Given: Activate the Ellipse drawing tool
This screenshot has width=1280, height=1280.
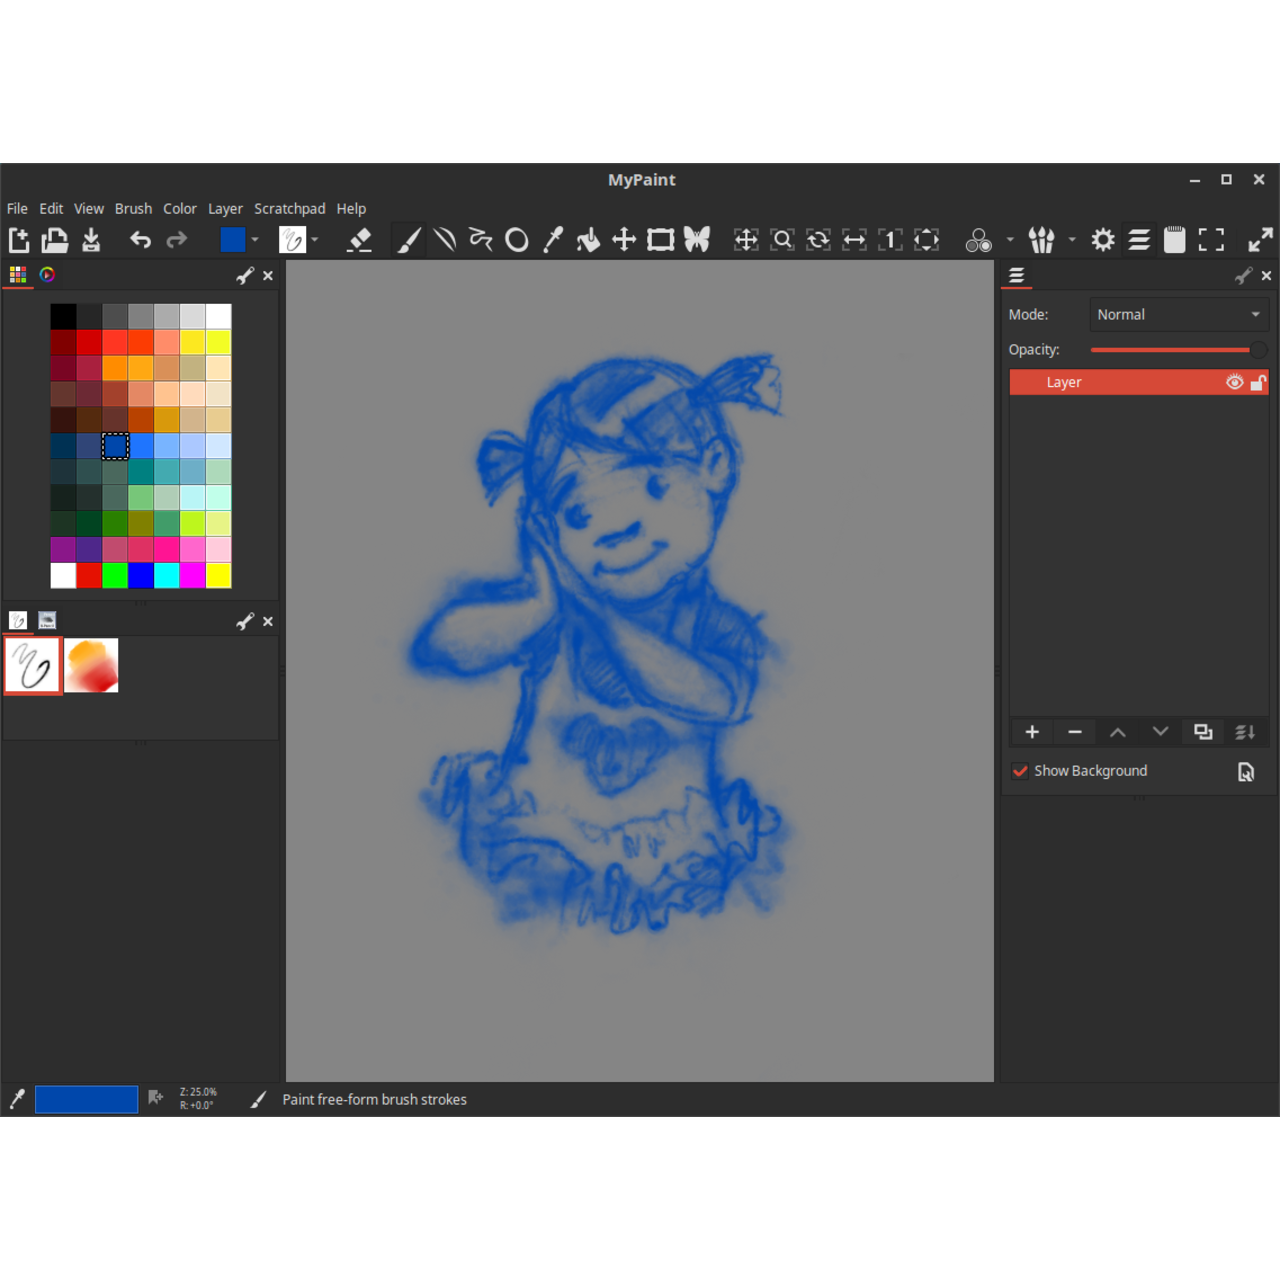Looking at the screenshot, I should pos(517,240).
